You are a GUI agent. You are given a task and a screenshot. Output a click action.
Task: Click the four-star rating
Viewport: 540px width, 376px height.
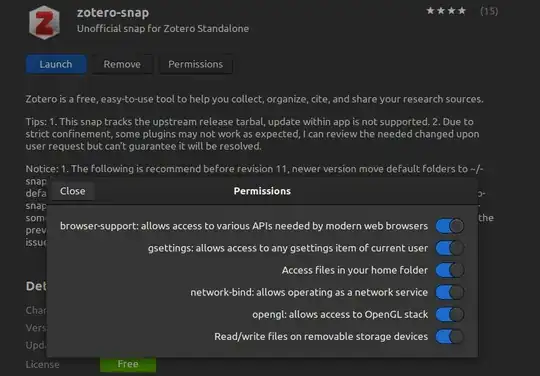[446, 11]
